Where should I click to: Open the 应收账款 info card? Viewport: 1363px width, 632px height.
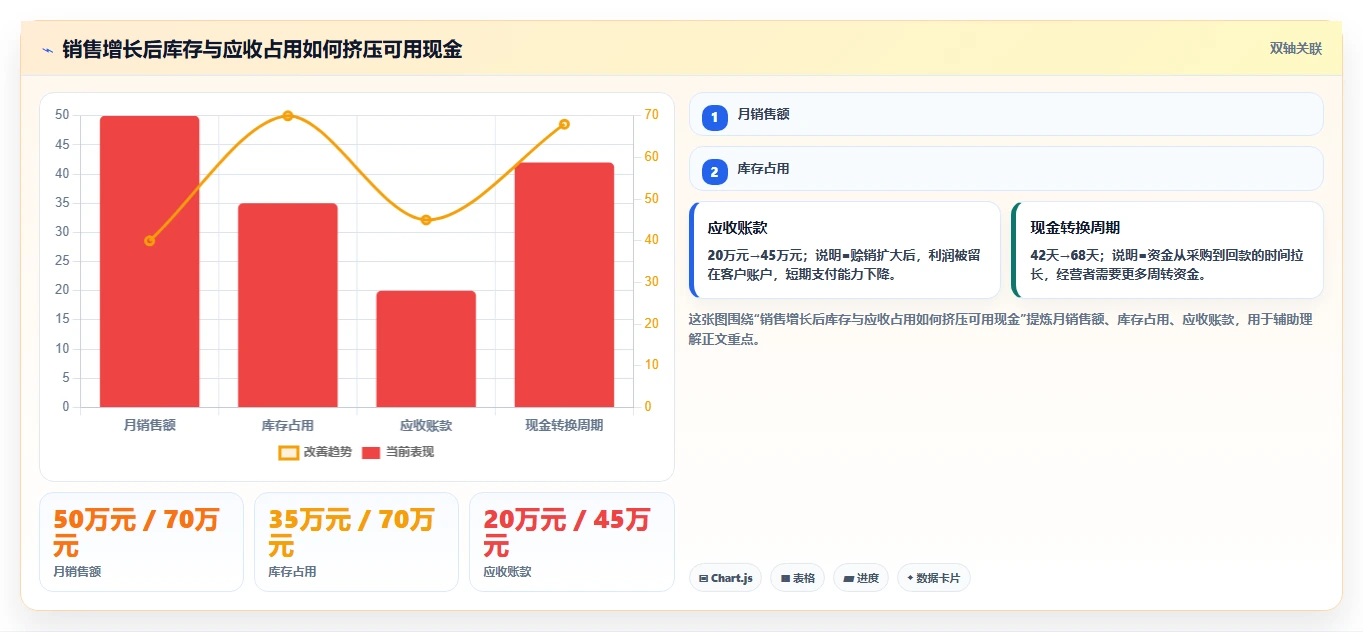pos(844,250)
